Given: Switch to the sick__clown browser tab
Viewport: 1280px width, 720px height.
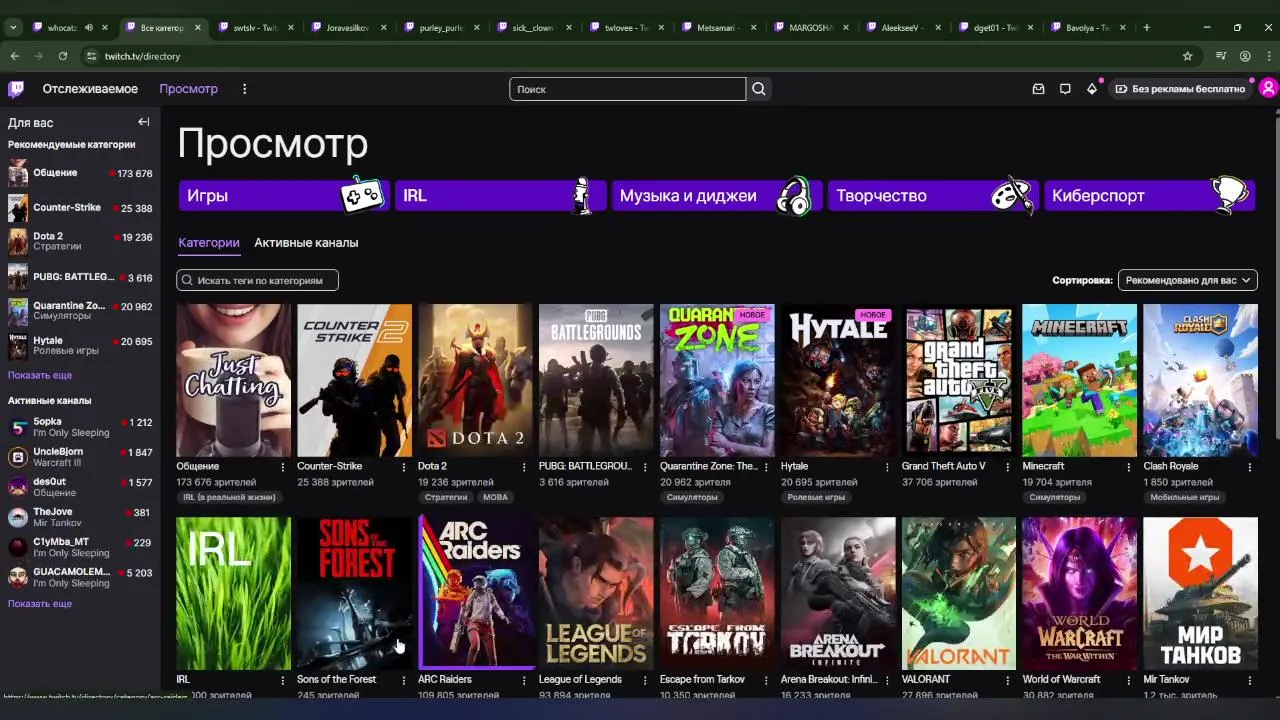Looking at the screenshot, I should click(x=533, y=27).
